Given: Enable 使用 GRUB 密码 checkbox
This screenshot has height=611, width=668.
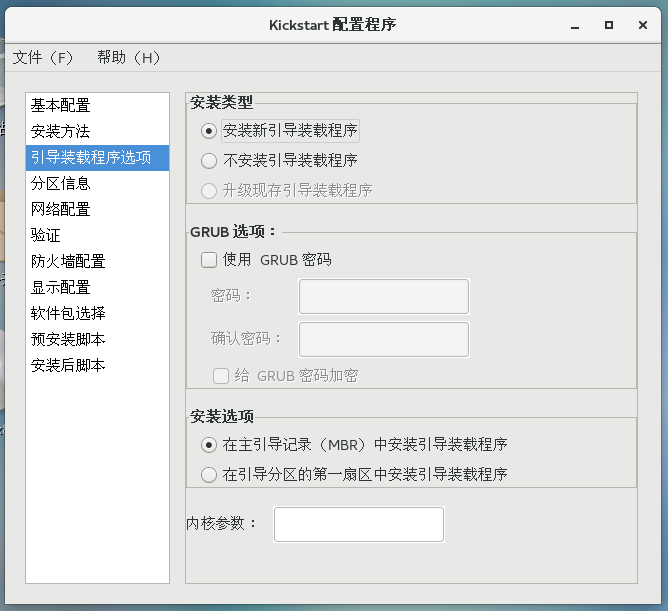Looking at the screenshot, I should point(209,260).
